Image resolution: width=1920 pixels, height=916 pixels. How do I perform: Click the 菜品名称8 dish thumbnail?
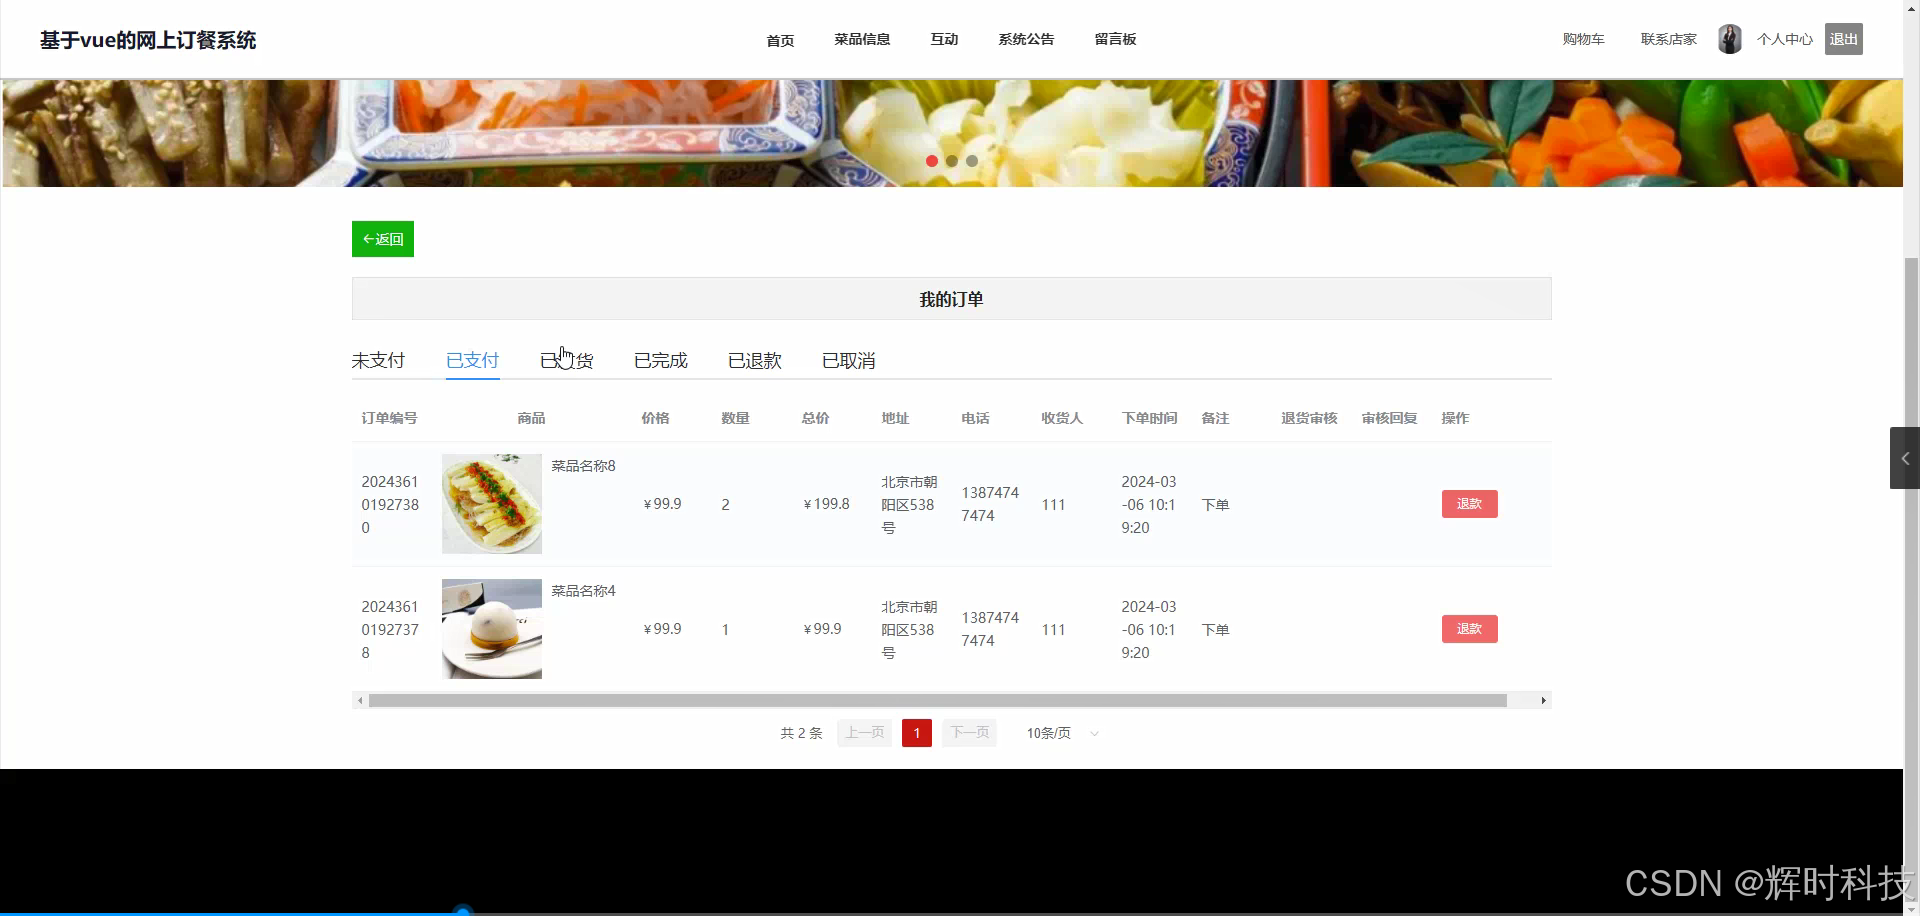491,503
